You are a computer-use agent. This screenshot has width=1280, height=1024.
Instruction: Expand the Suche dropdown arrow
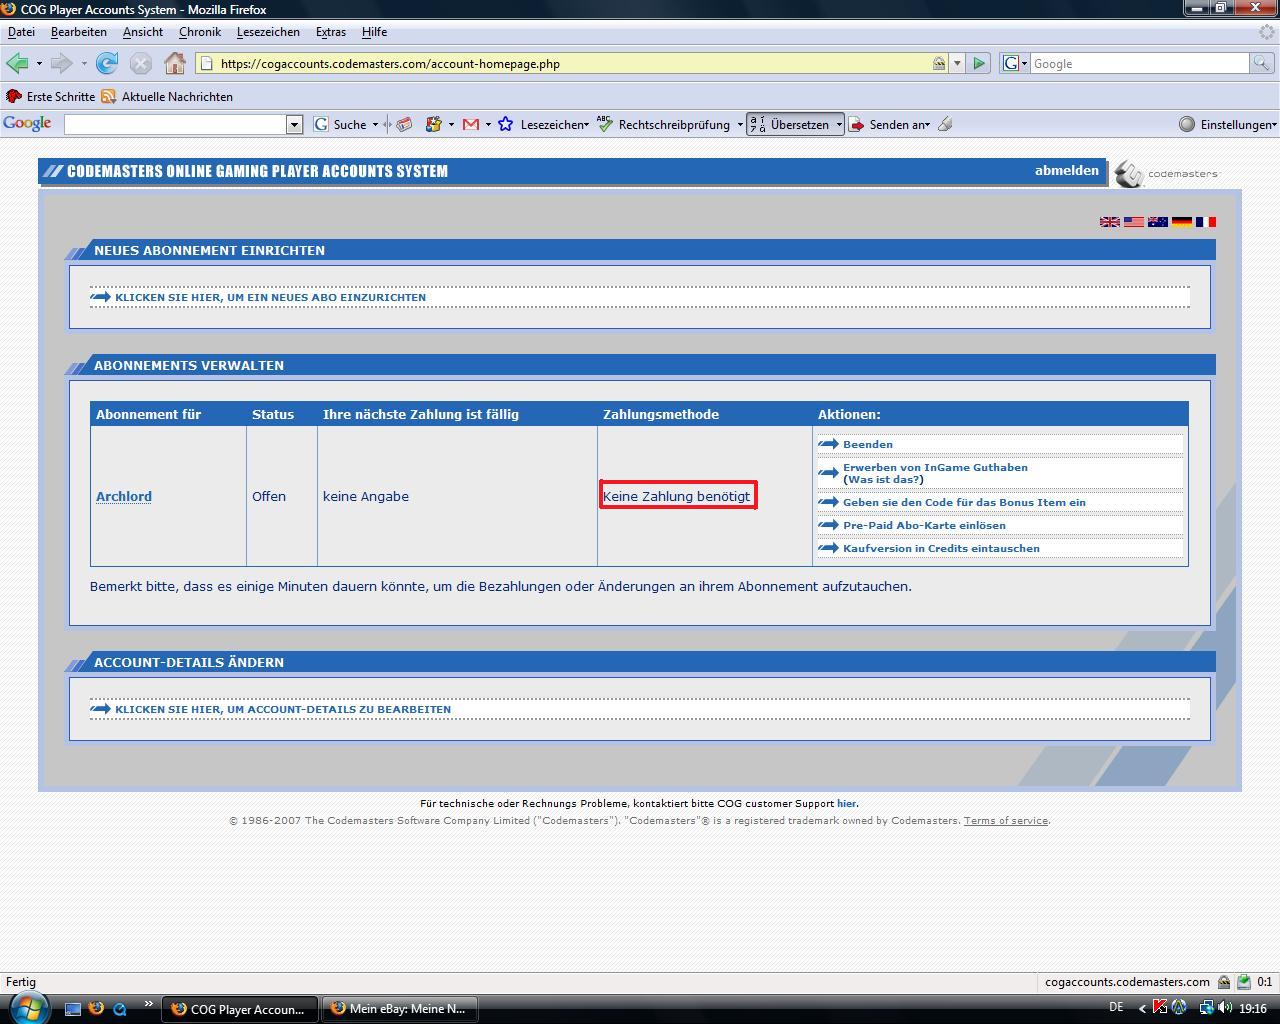coord(375,124)
